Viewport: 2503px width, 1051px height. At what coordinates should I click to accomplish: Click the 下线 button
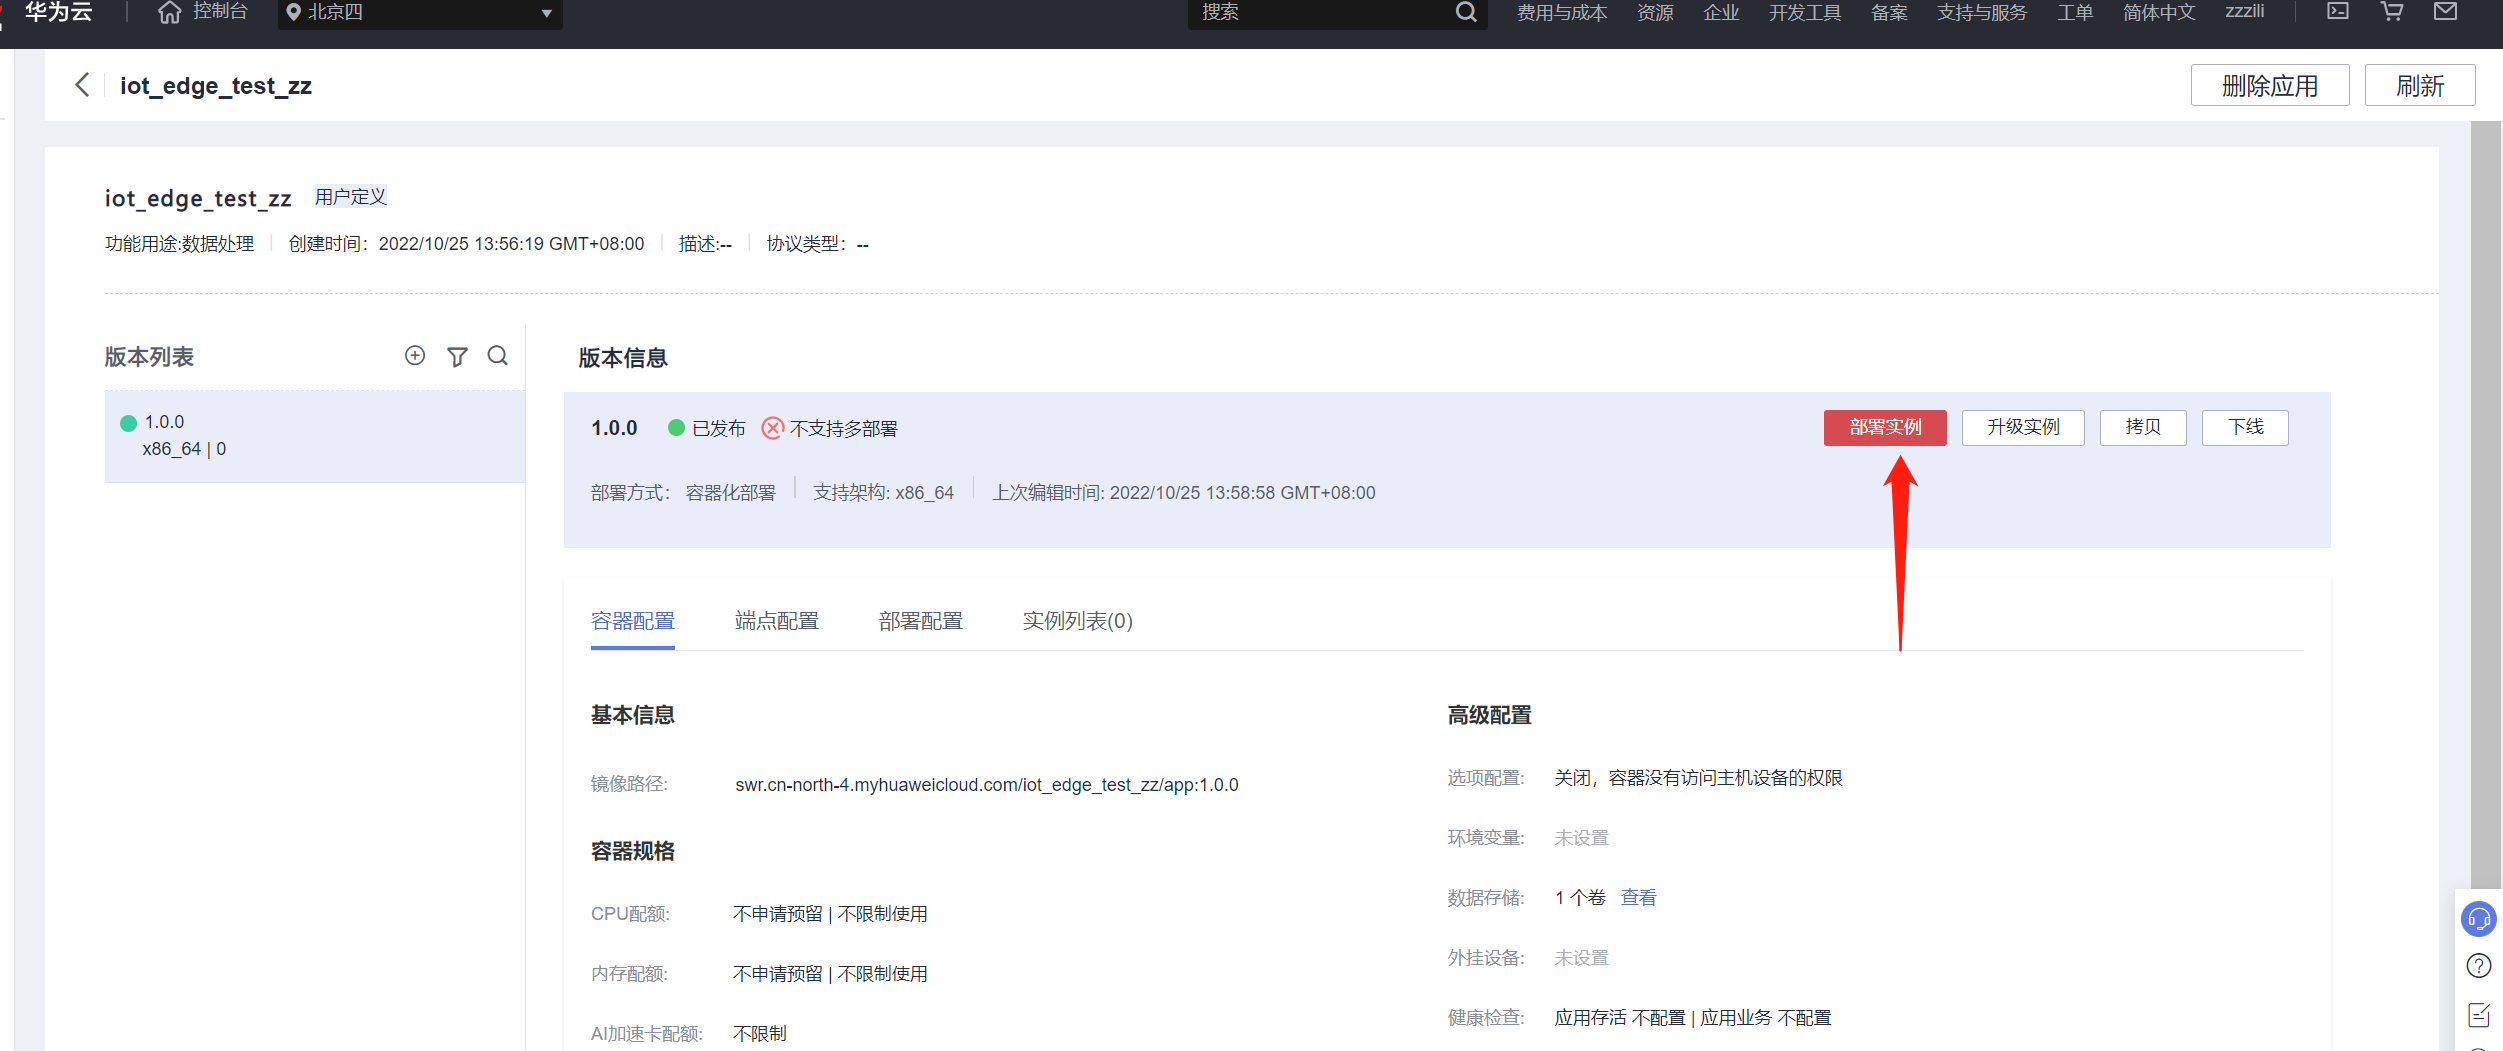tap(2245, 428)
